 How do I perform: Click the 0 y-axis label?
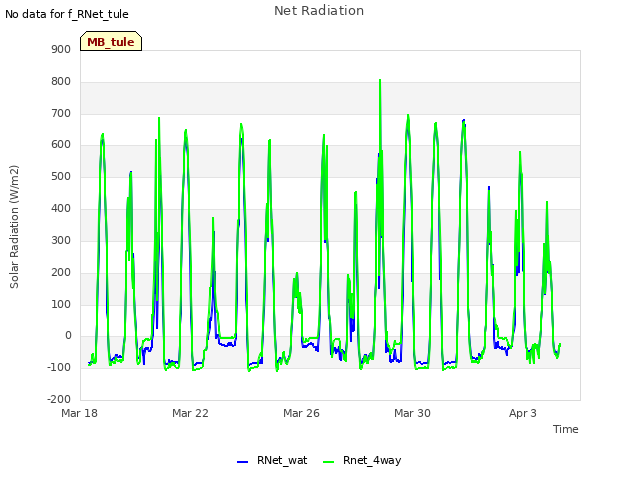(x=68, y=336)
